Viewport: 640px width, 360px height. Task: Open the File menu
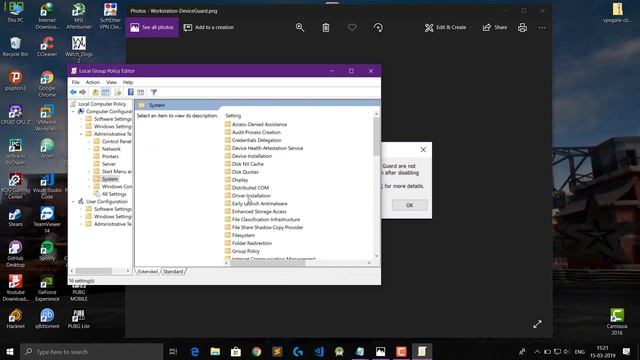pyautogui.click(x=76, y=82)
